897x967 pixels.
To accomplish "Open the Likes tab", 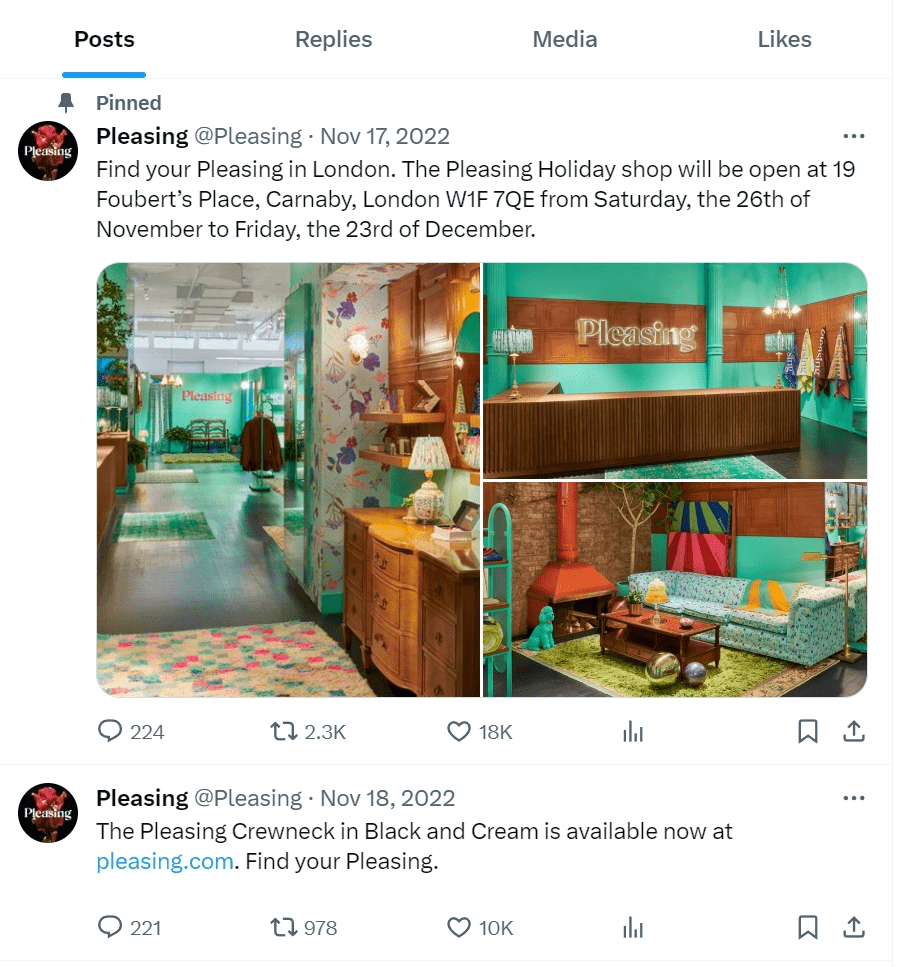I will (x=784, y=39).
